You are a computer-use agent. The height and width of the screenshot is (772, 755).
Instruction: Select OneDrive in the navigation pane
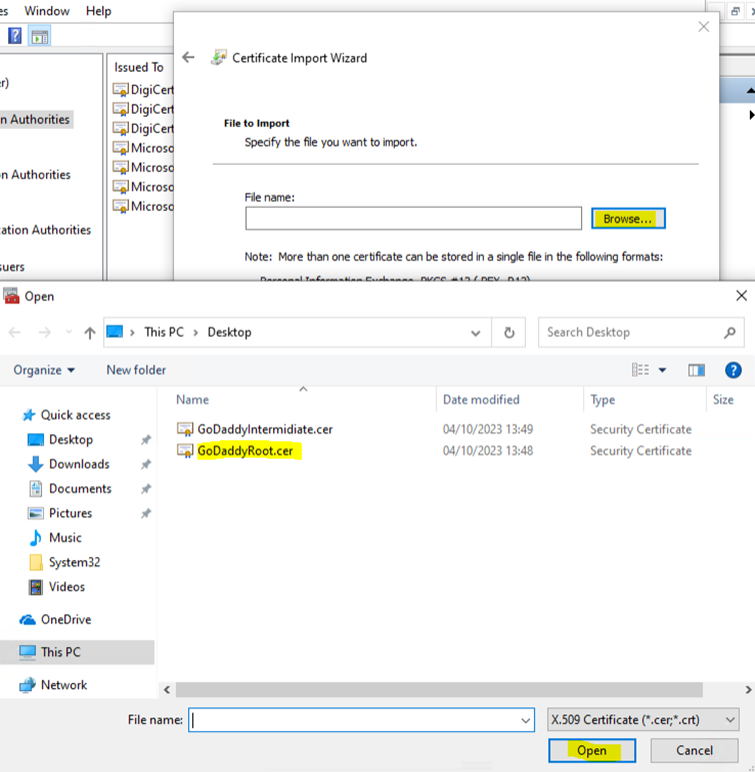tap(66, 619)
